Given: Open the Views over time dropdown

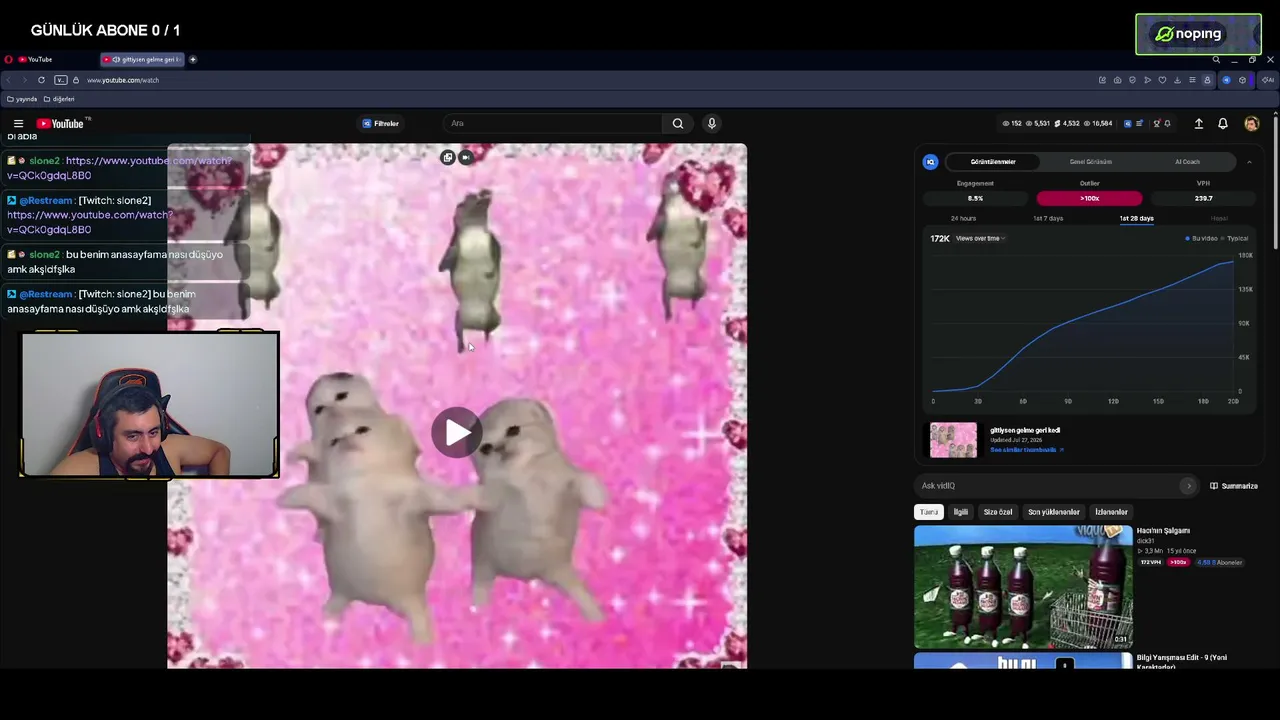Looking at the screenshot, I should [x=981, y=239].
